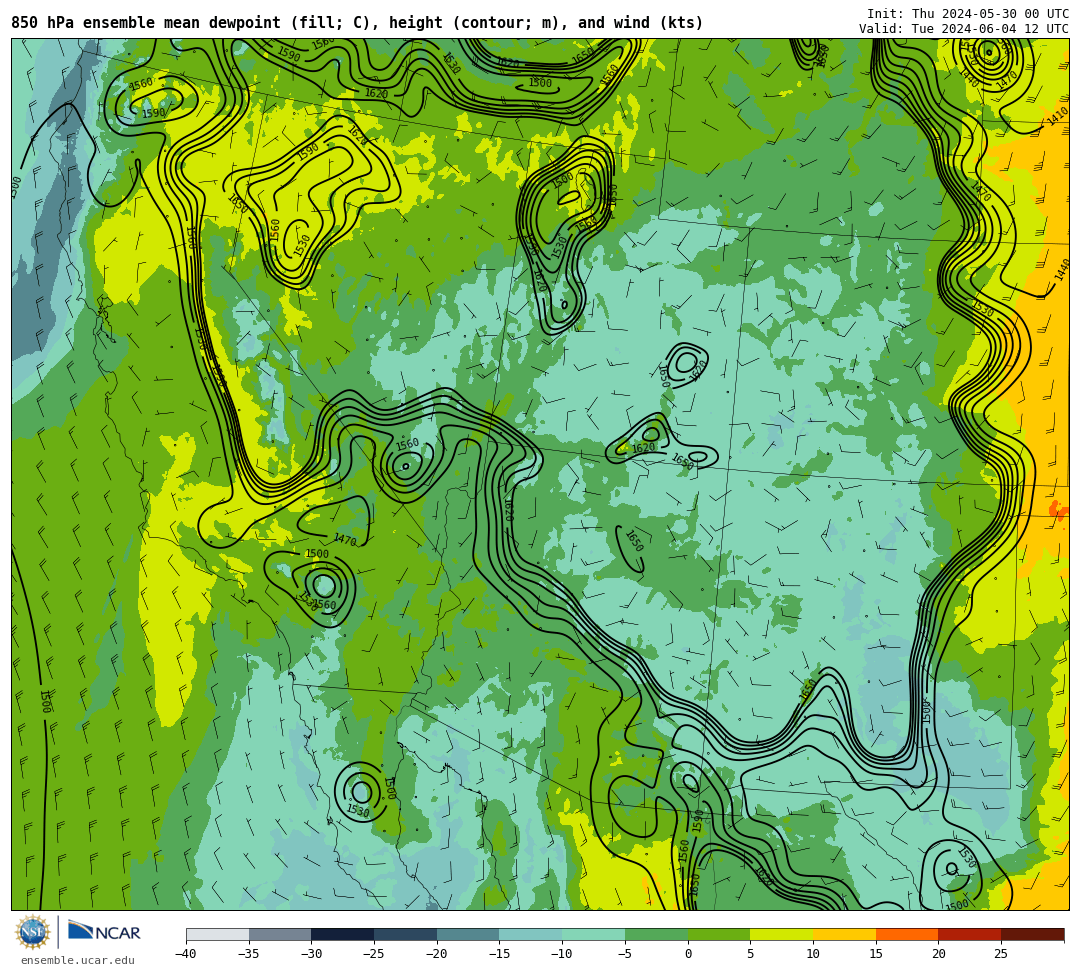The width and height of the screenshot is (1080, 973).
Task: Click the ensemble.ucar.edu text
Action: pos(78,960)
